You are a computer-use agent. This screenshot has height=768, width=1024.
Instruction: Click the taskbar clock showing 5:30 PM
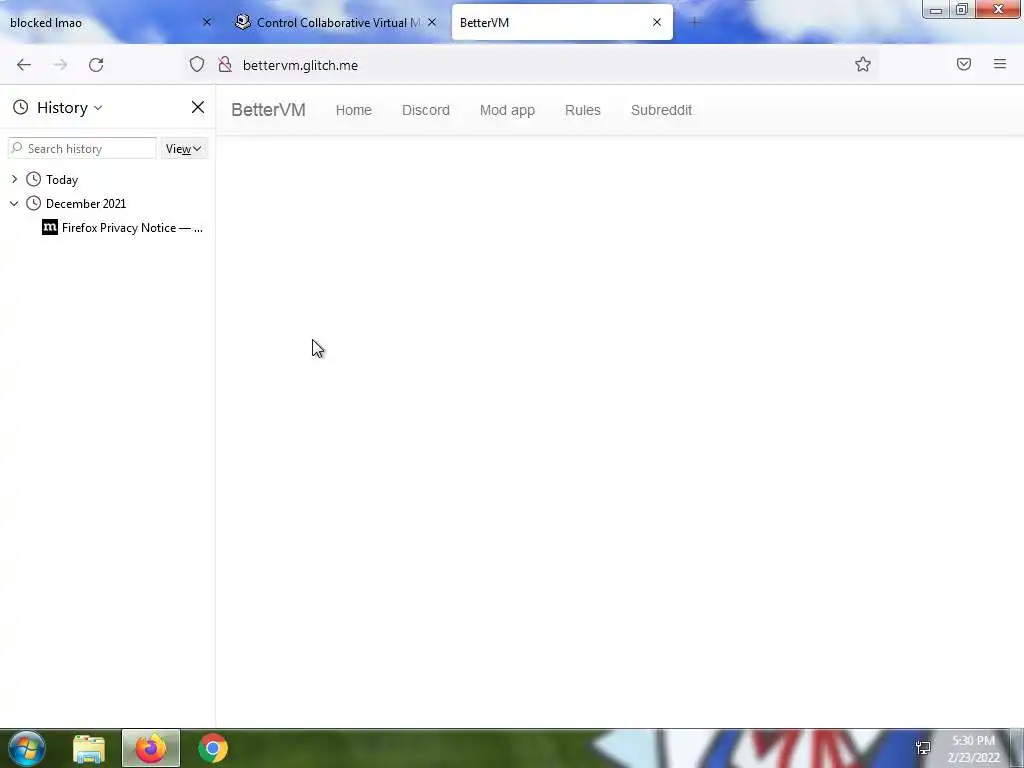point(974,749)
